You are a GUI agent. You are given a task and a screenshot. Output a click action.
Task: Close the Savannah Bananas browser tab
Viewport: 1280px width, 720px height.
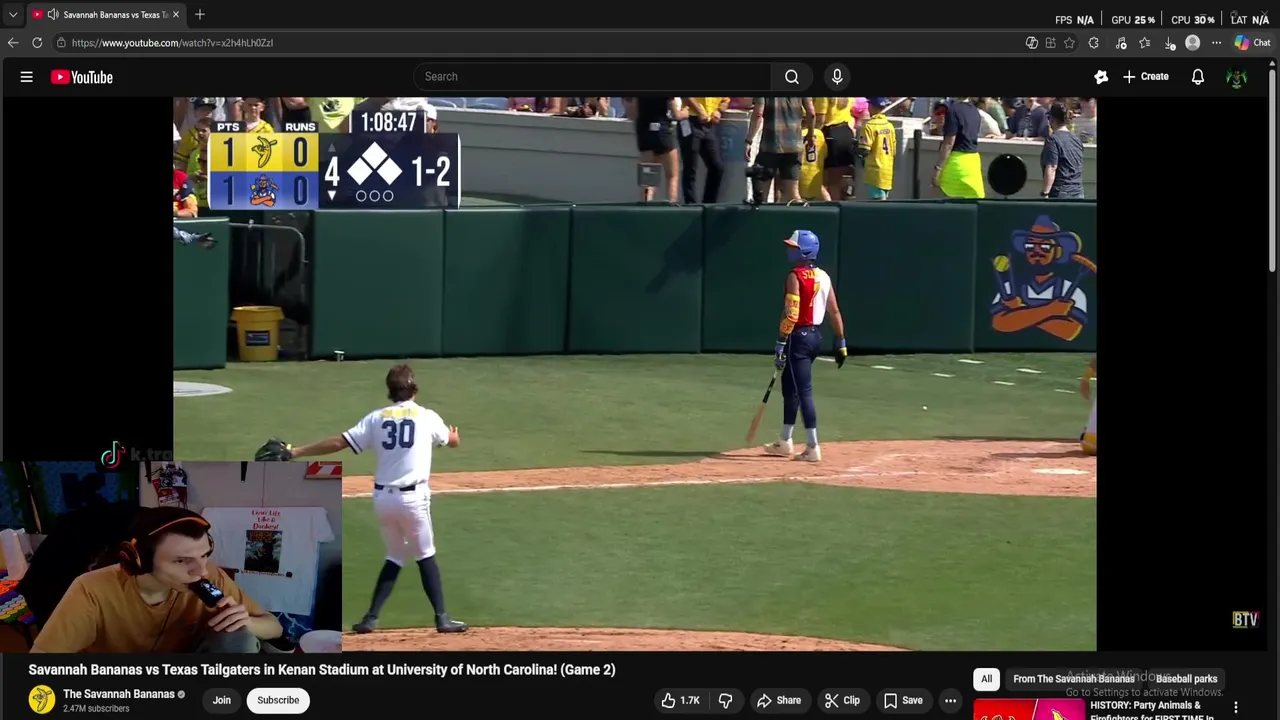coord(176,14)
